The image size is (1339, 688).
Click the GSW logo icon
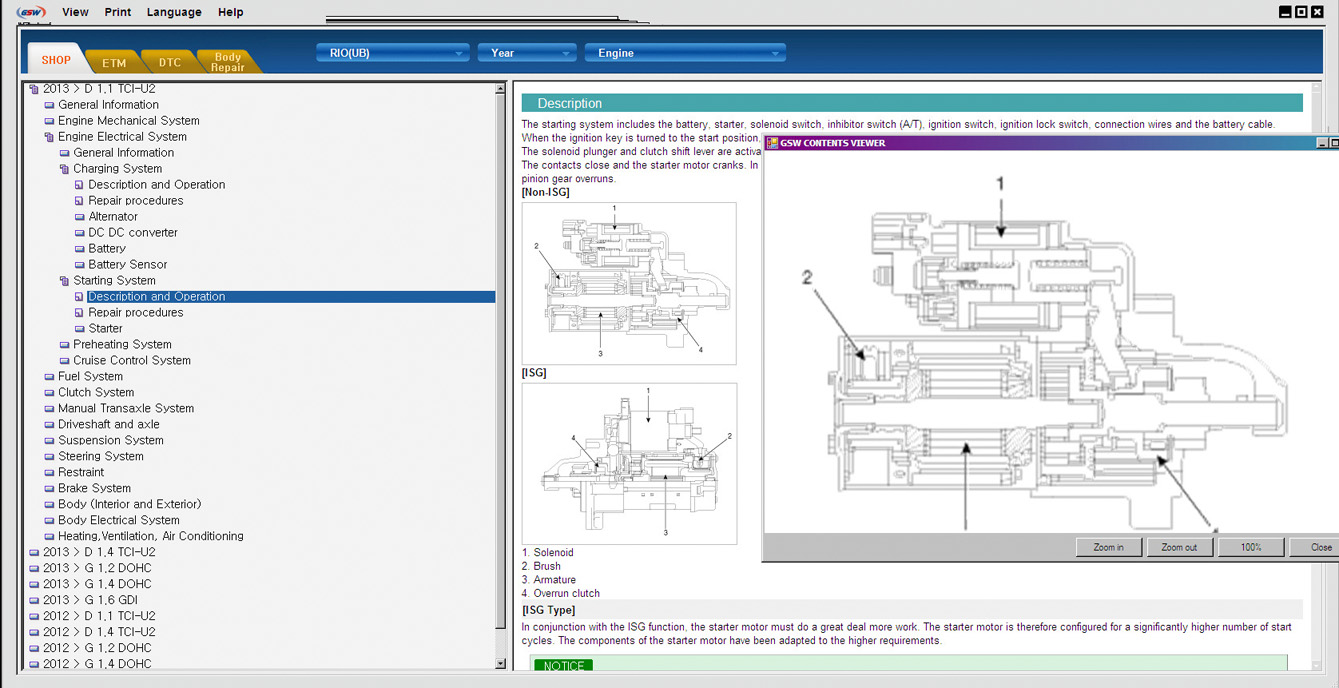coord(30,12)
